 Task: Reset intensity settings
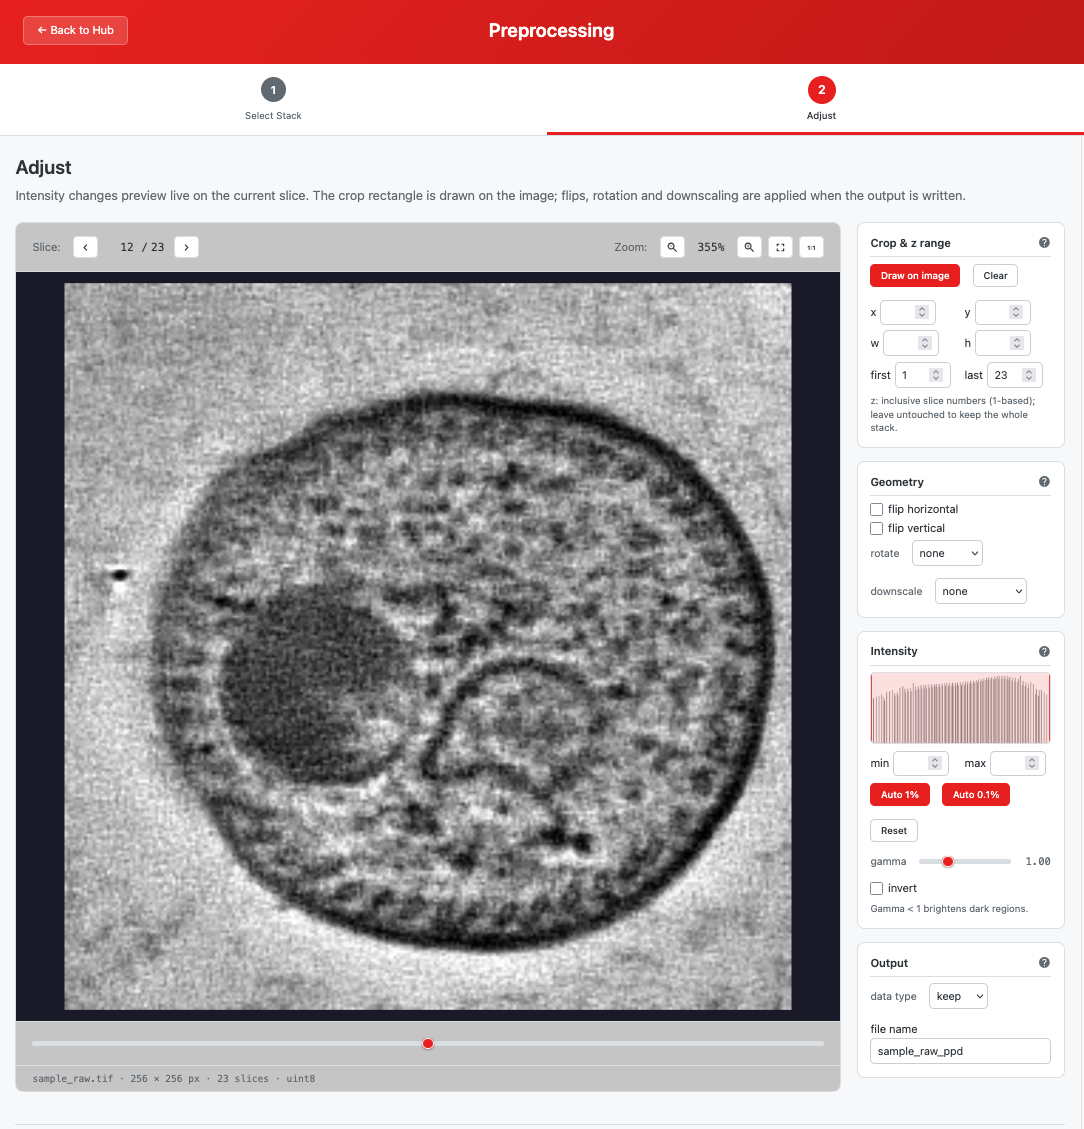(x=894, y=831)
